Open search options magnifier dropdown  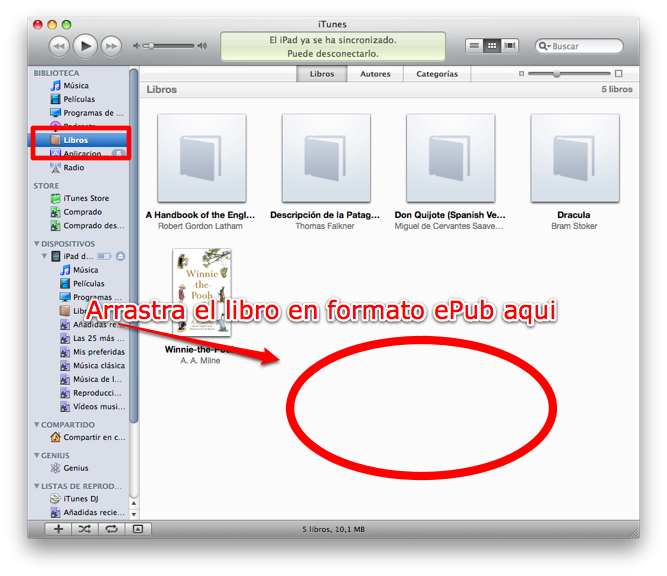(x=544, y=46)
